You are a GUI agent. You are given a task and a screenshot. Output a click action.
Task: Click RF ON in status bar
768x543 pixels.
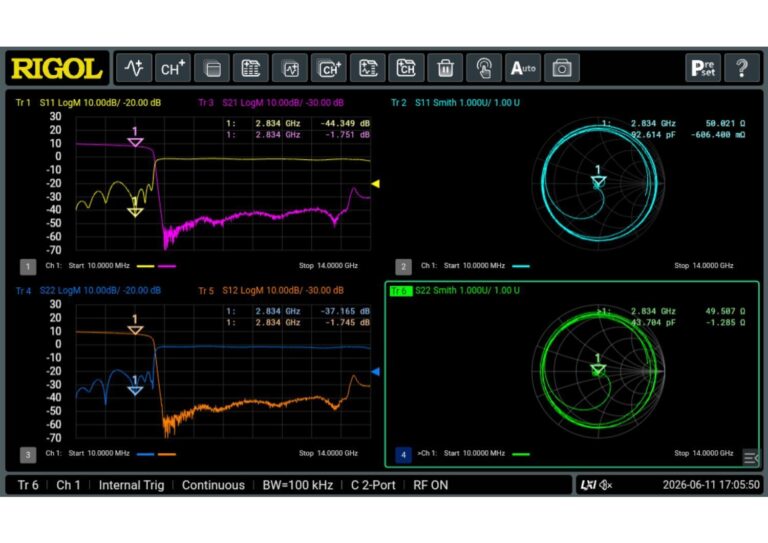tap(431, 485)
